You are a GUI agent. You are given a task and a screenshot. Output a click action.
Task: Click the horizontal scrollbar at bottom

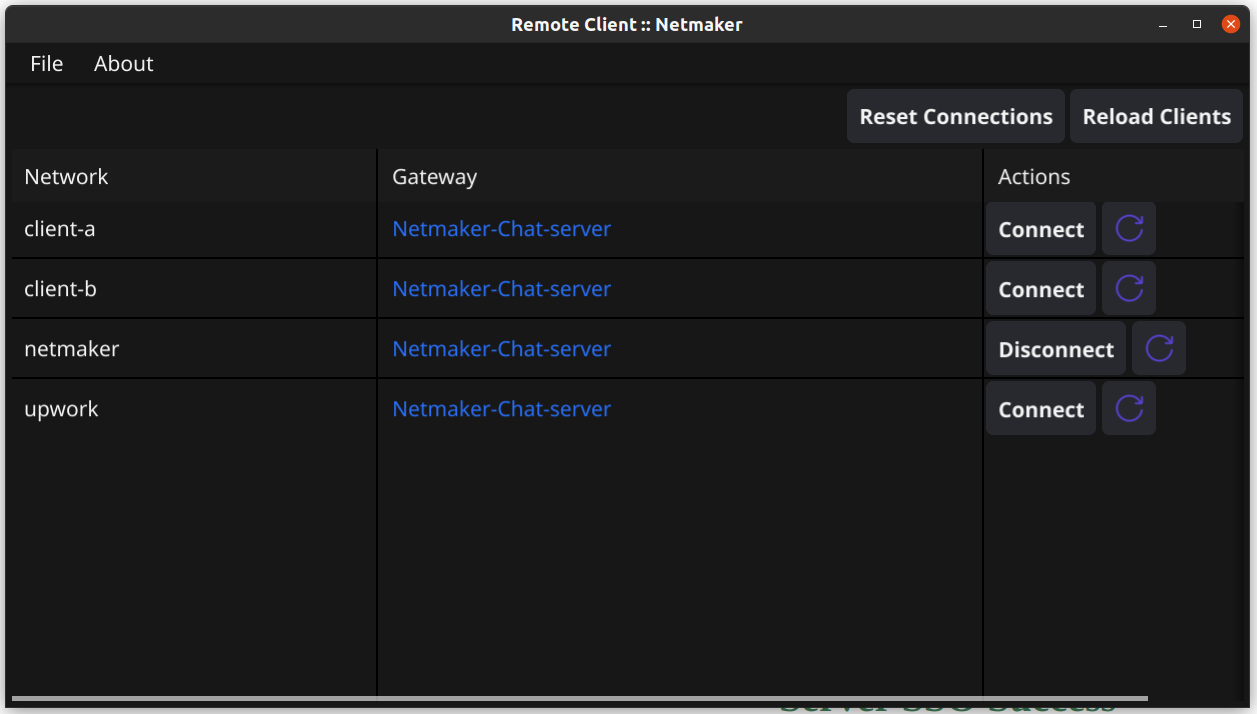point(580,698)
